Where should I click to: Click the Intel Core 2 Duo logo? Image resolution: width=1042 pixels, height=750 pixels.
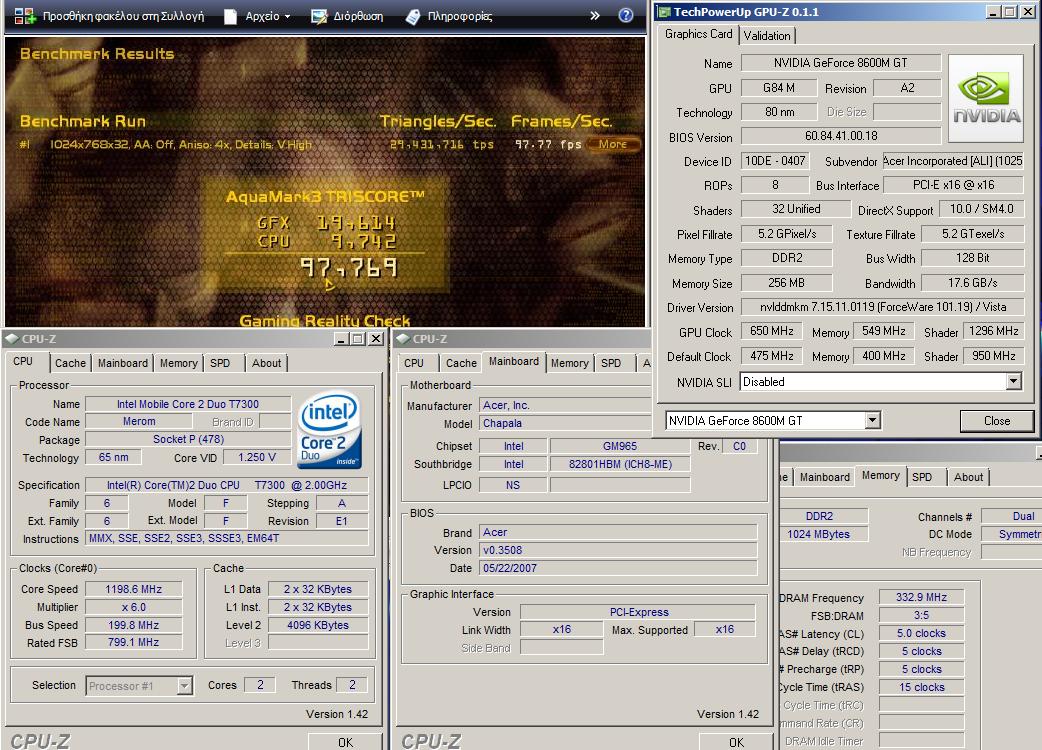(330, 430)
